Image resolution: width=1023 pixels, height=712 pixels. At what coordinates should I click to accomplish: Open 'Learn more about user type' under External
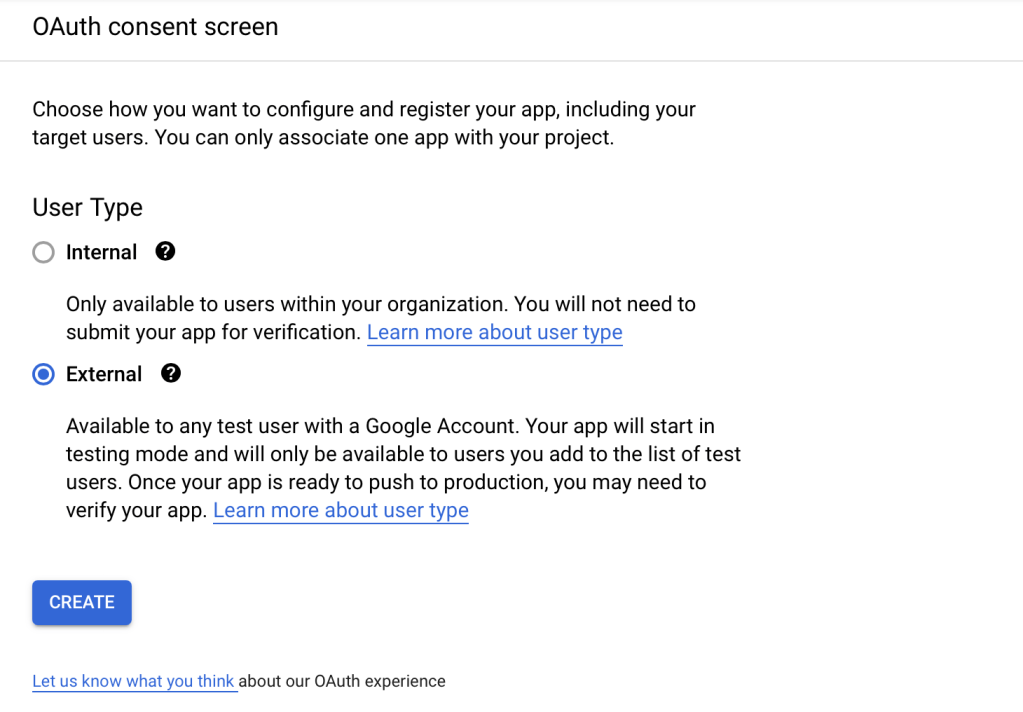[x=341, y=510]
